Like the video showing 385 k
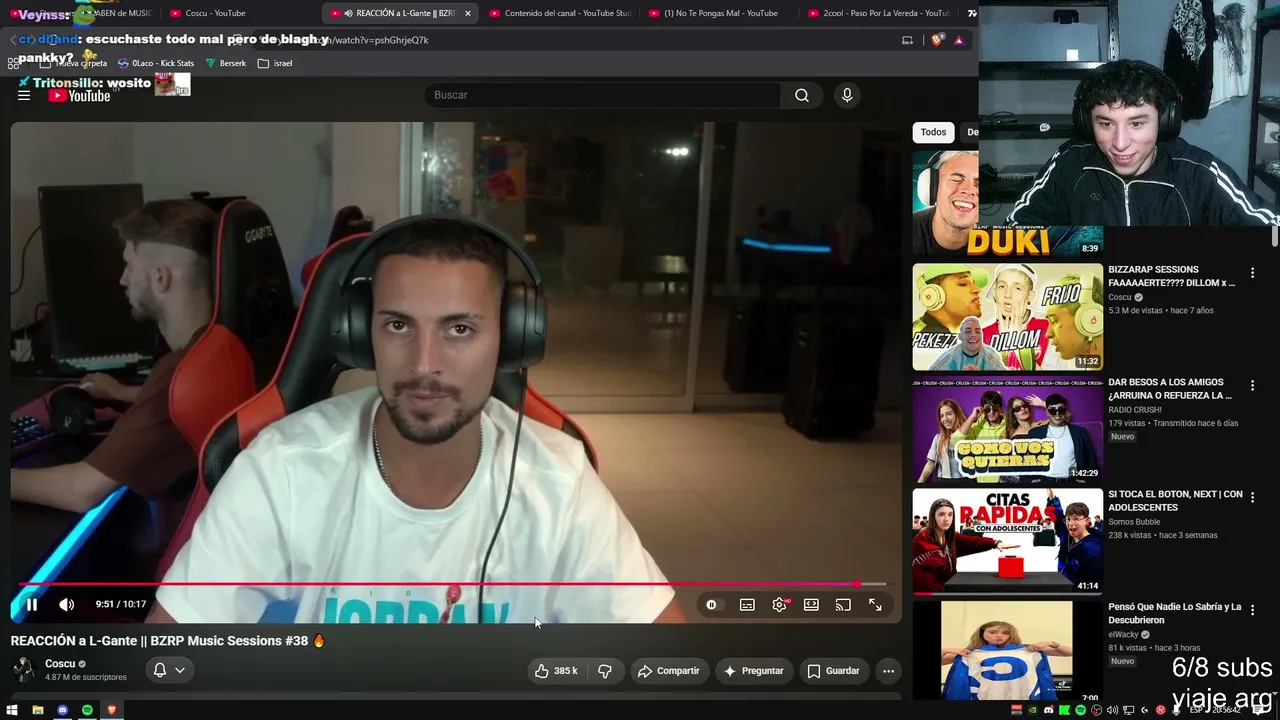 click(x=557, y=671)
